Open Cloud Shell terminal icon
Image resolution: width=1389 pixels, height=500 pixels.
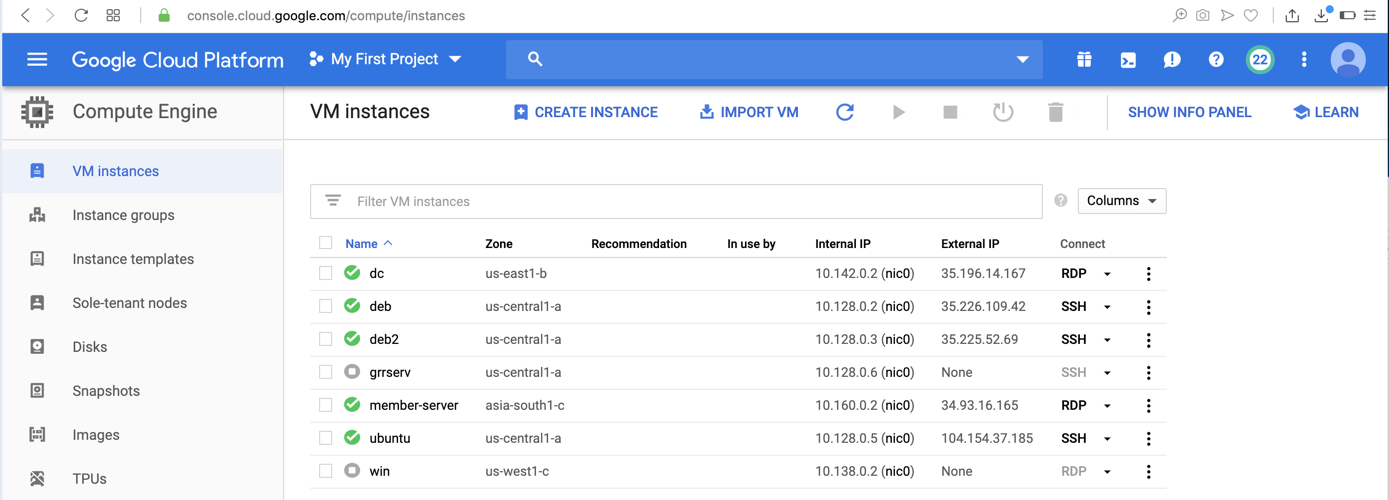coord(1128,60)
